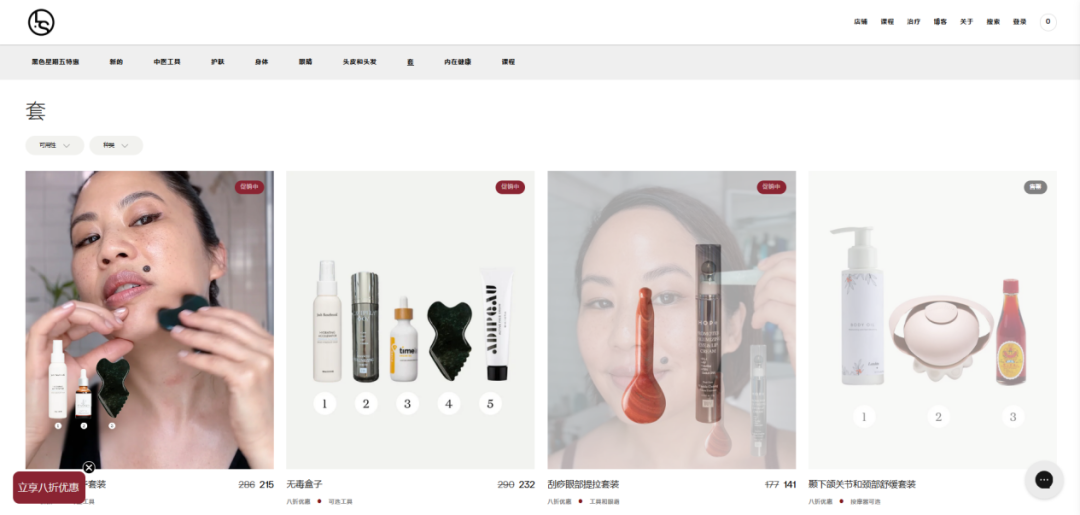This screenshot has height=515, width=1080.
Task: Open 播客 in the top menu
Action: tap(940, 22)
